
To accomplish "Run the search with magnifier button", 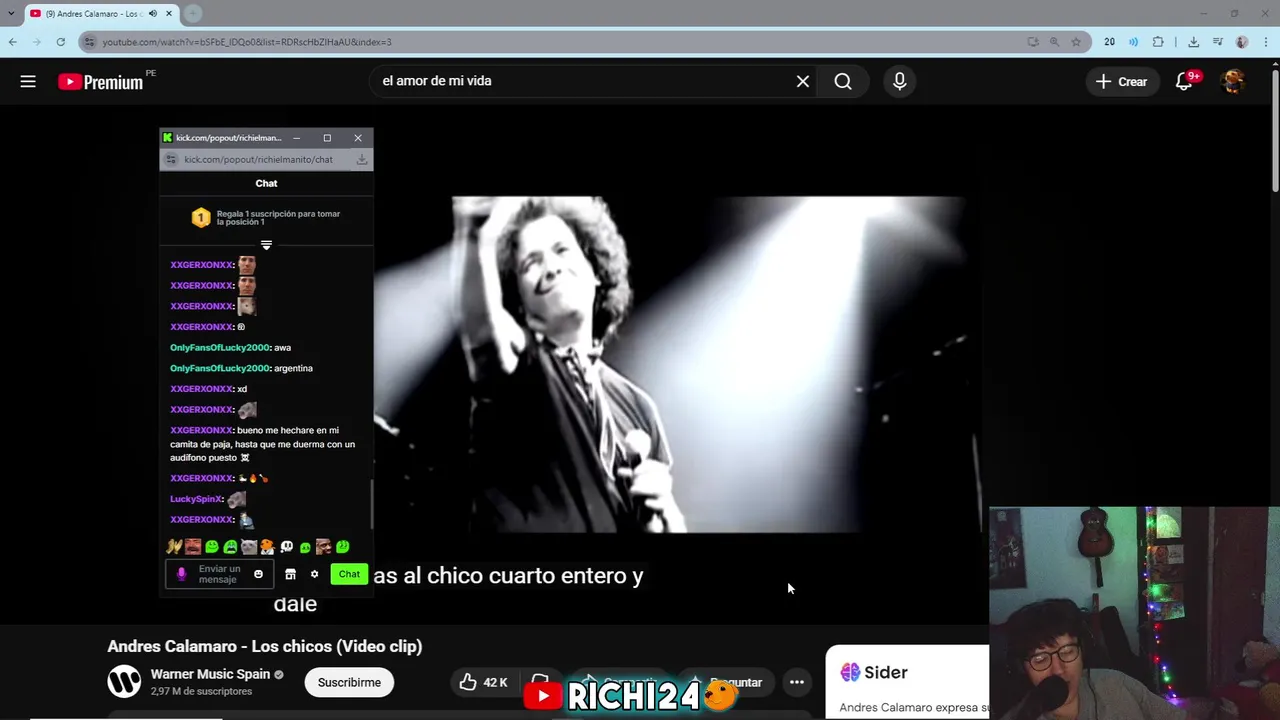I will click(843, 81).
